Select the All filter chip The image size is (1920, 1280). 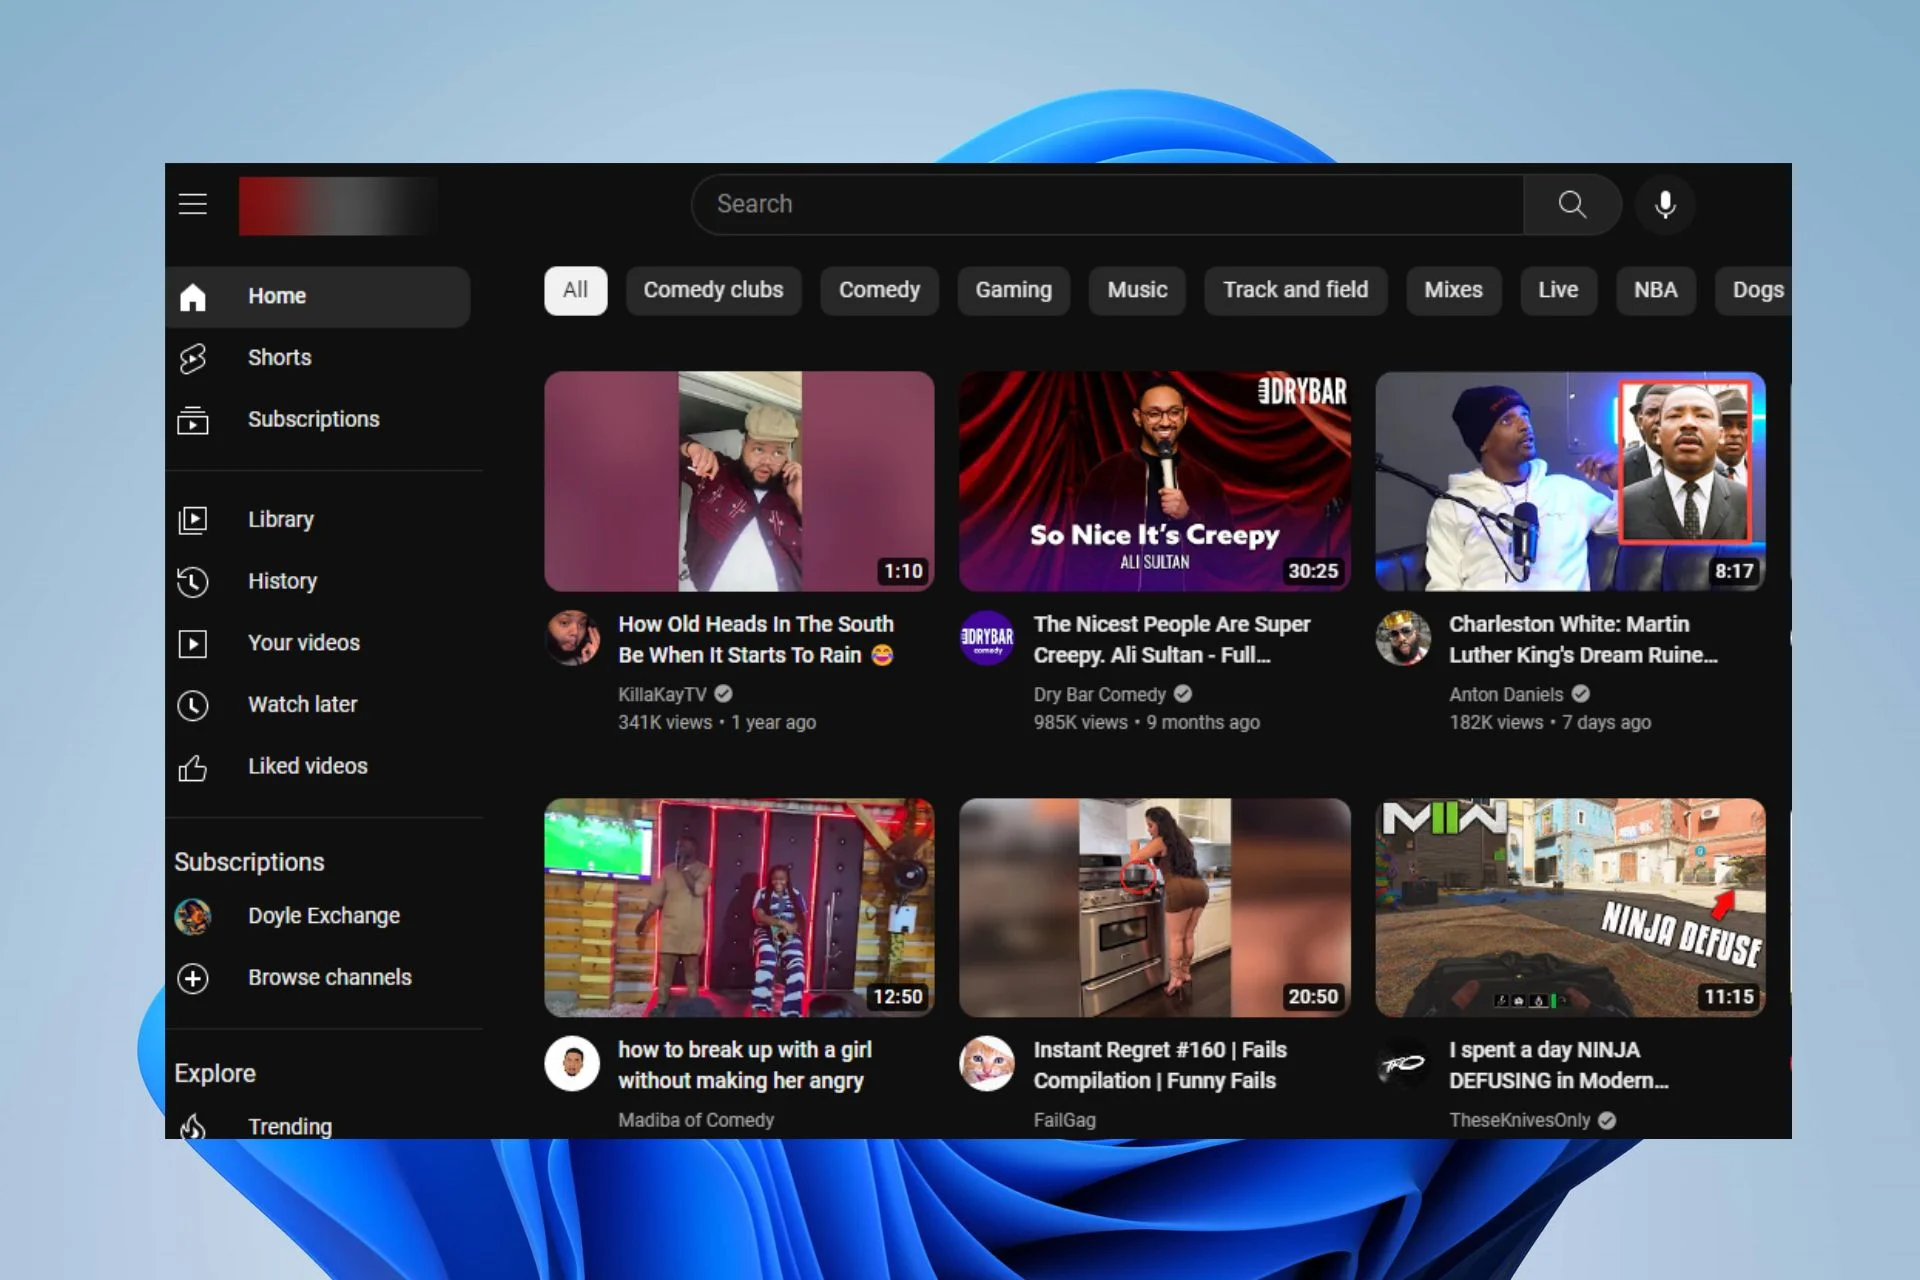pos(575,290)
